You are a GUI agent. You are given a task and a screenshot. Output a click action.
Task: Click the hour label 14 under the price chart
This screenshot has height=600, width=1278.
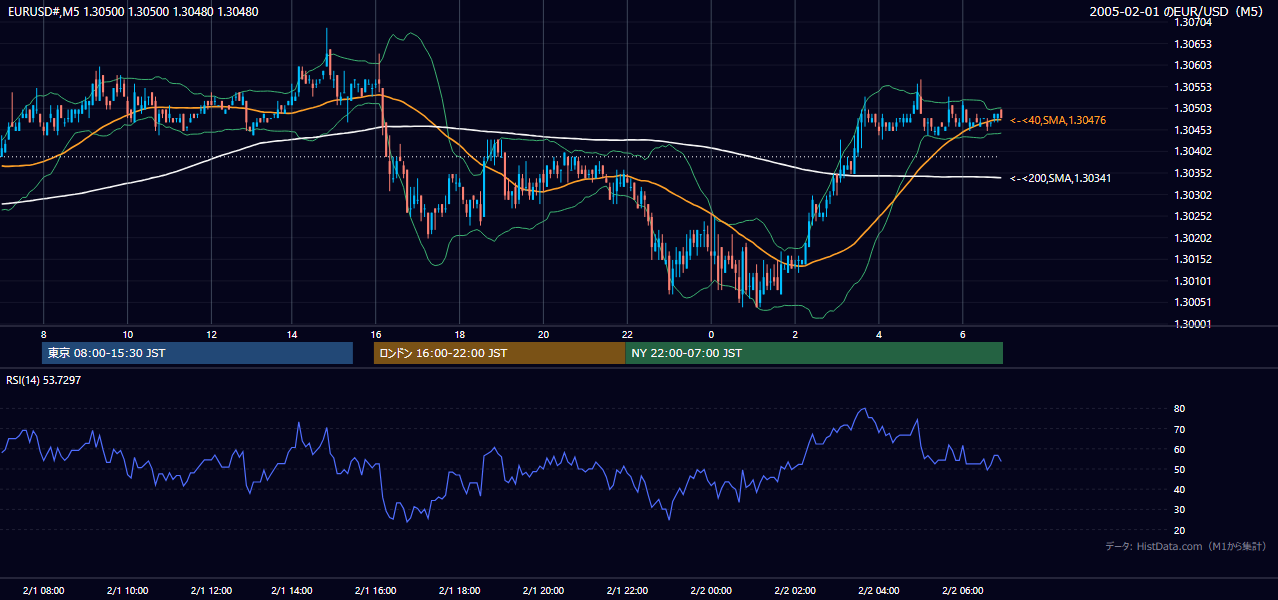(293, 334)
